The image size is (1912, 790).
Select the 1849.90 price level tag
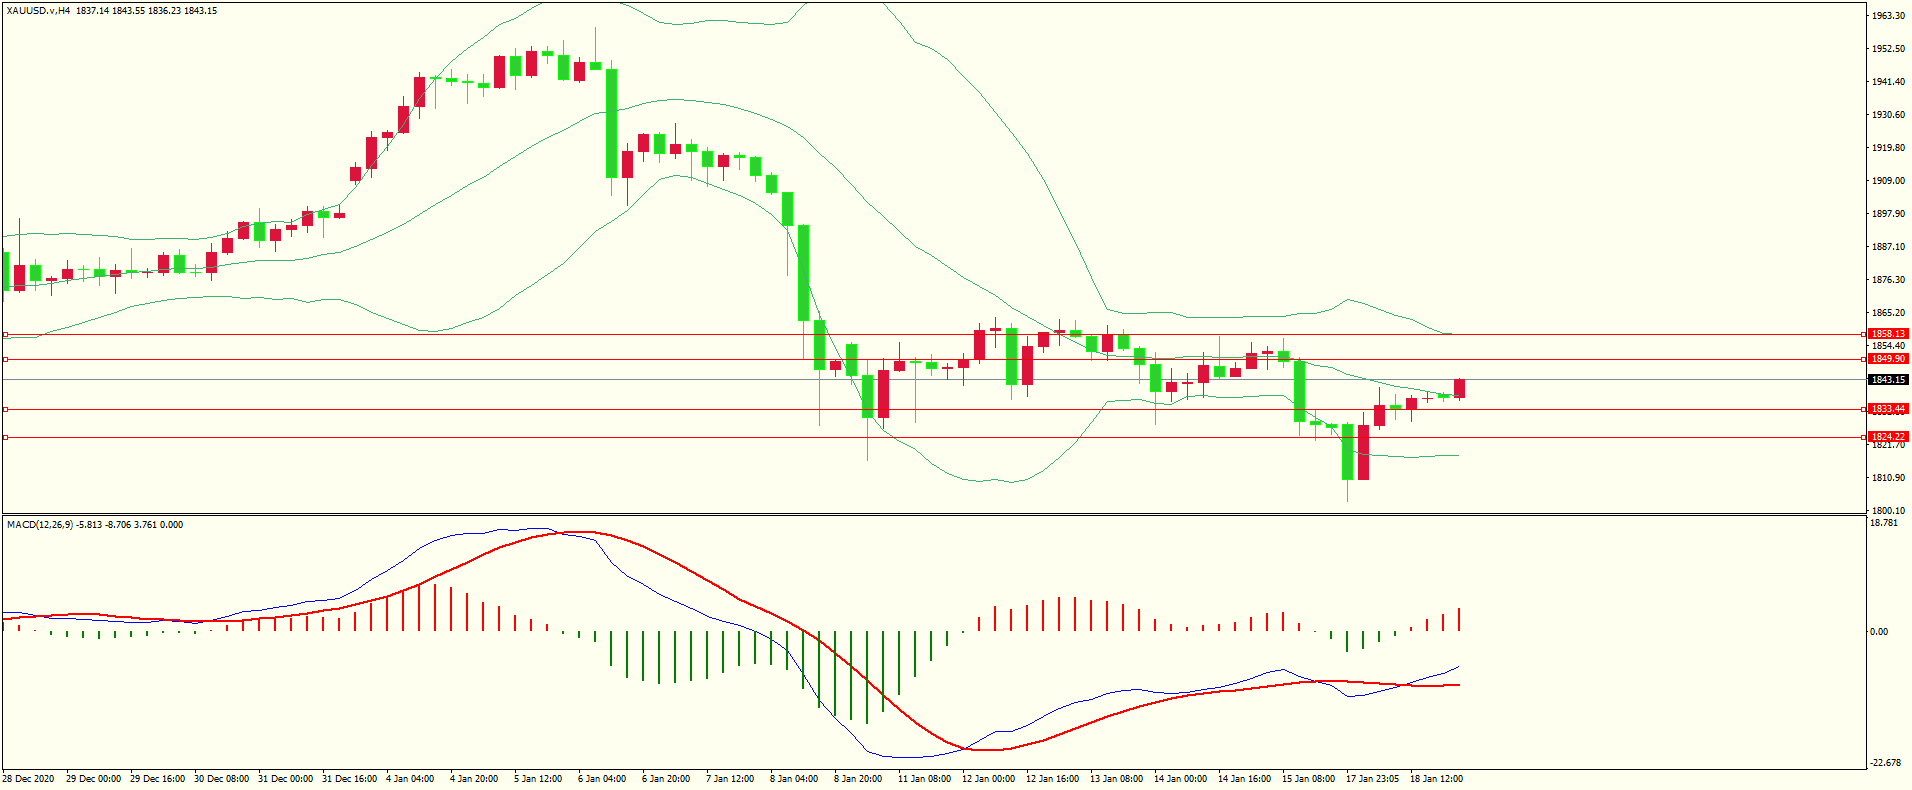[x=1888, y=359]
